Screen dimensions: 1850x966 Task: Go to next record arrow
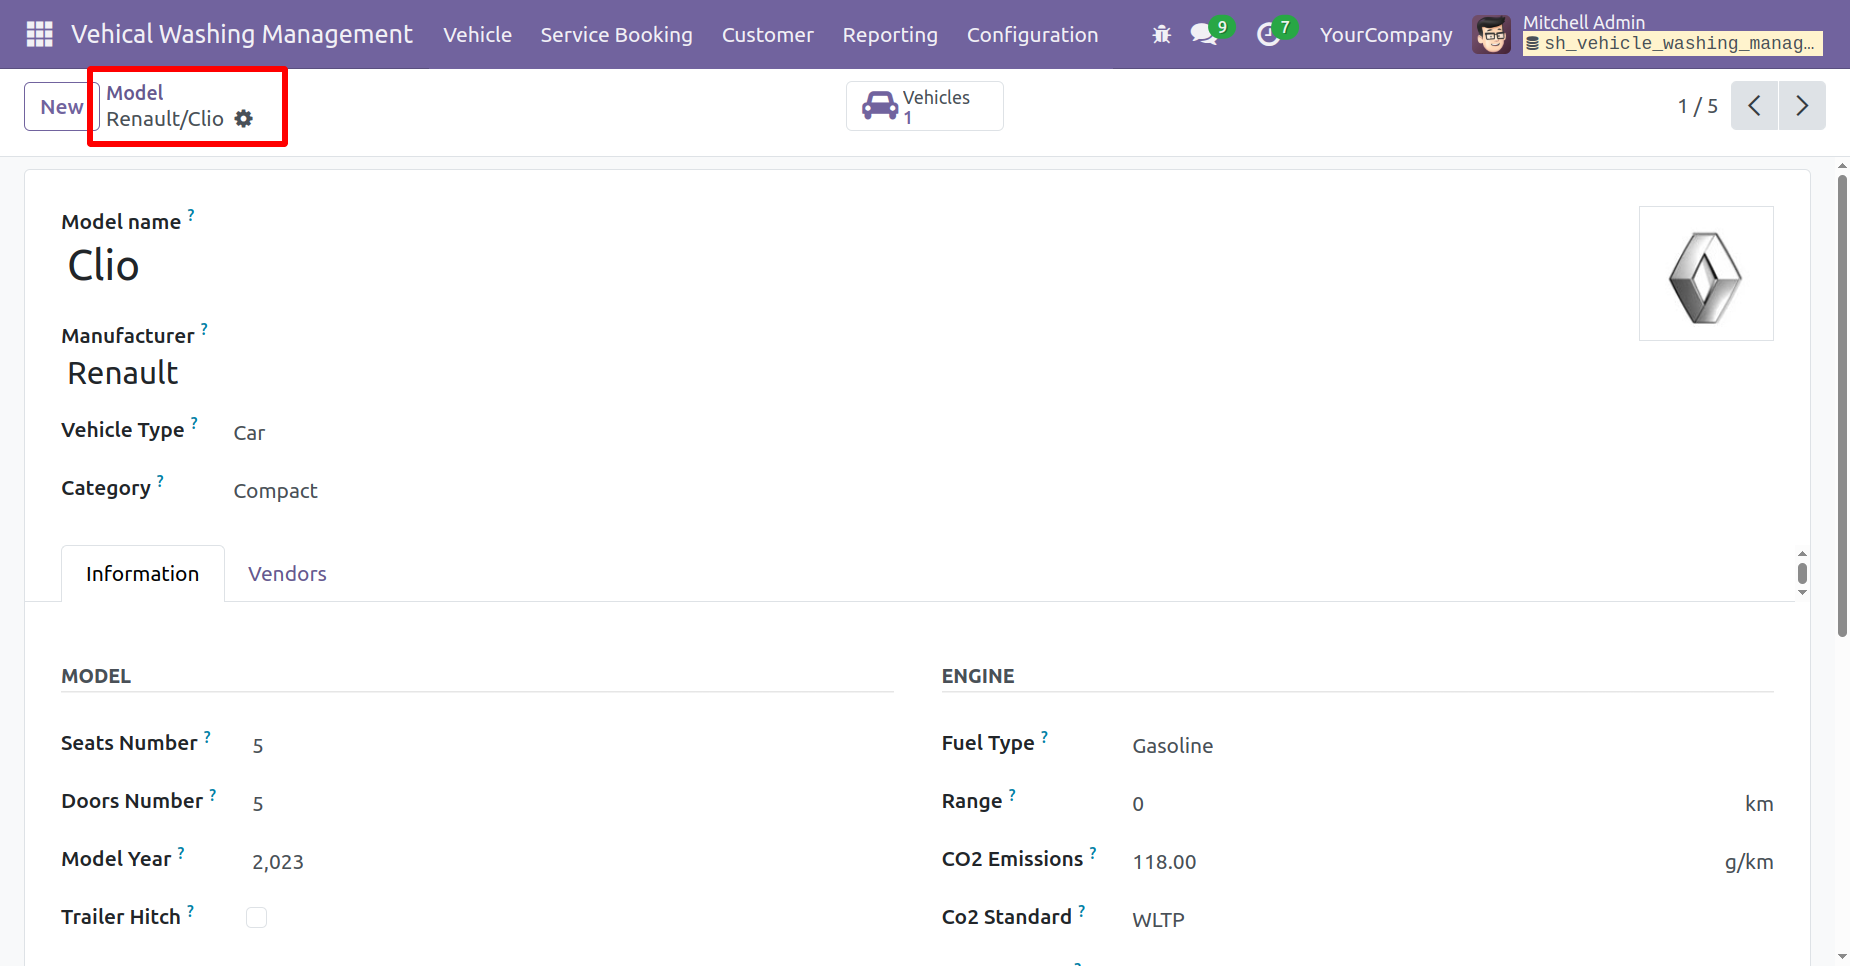click(x=1802, y=106)
